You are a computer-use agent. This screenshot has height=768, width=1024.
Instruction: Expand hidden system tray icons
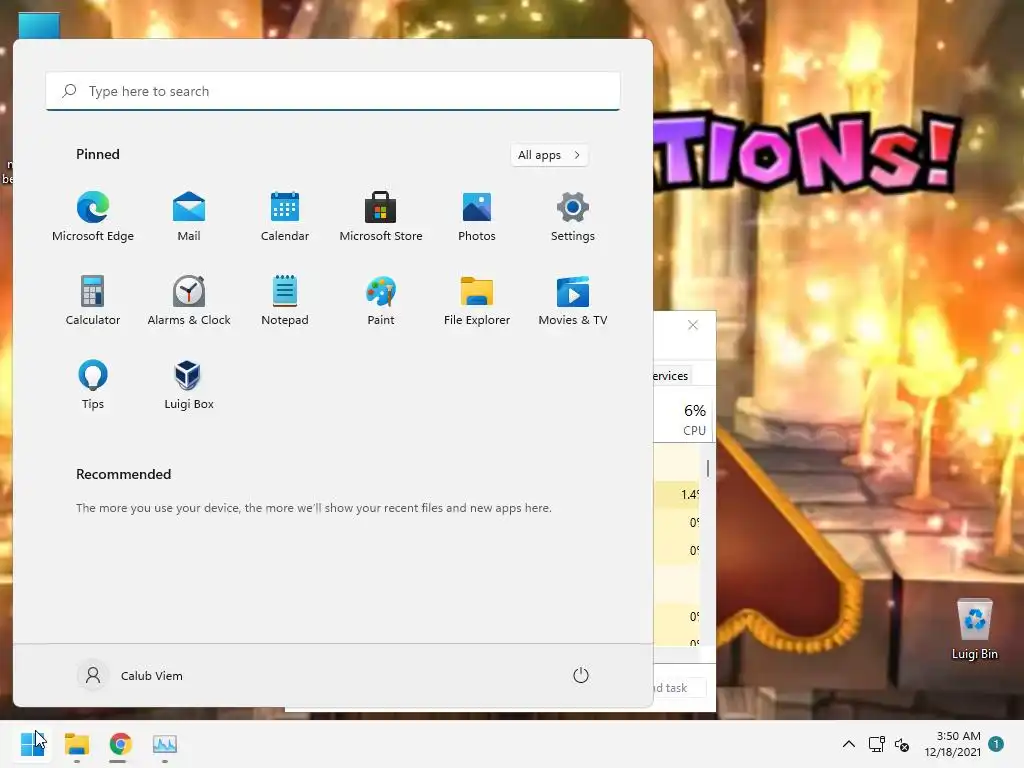pyautogui.click(x=848, y=744)
